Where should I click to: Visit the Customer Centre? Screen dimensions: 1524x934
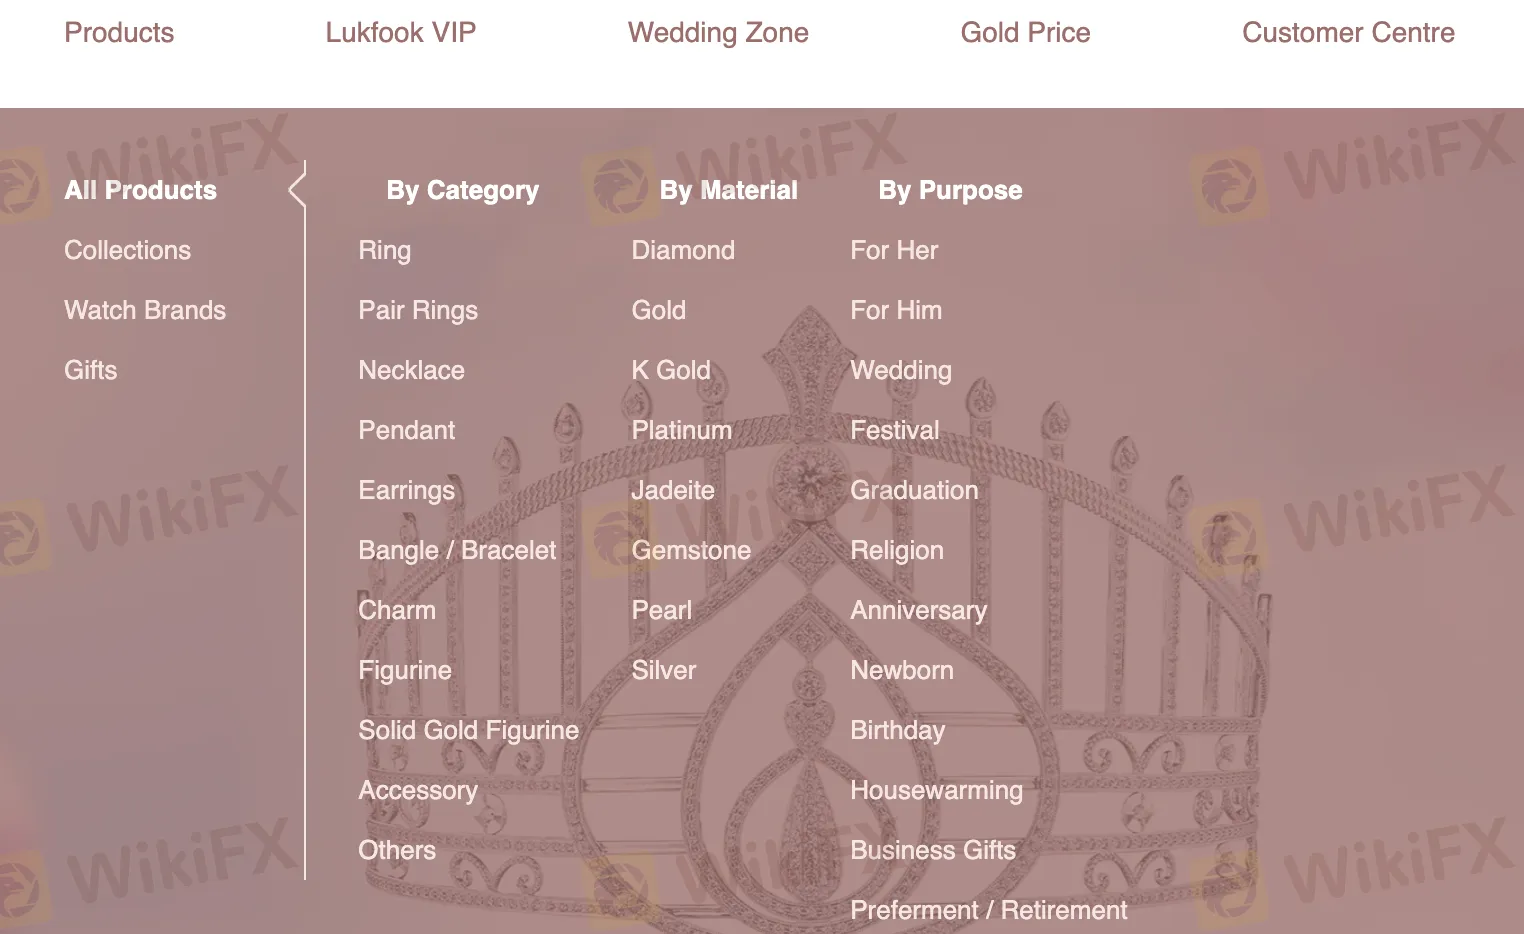1348,32
